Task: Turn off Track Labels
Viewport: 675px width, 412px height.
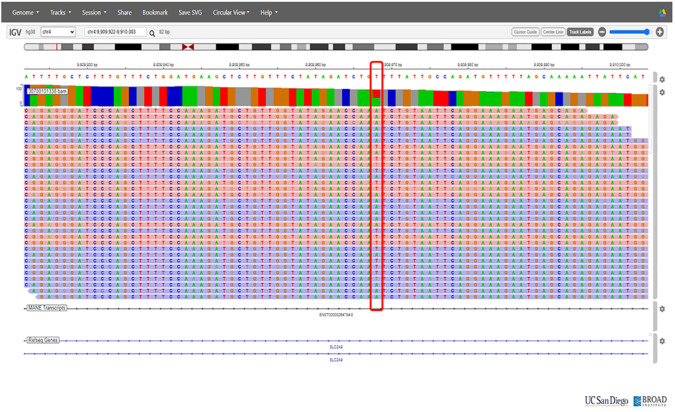Action: [x=580, y=32]
